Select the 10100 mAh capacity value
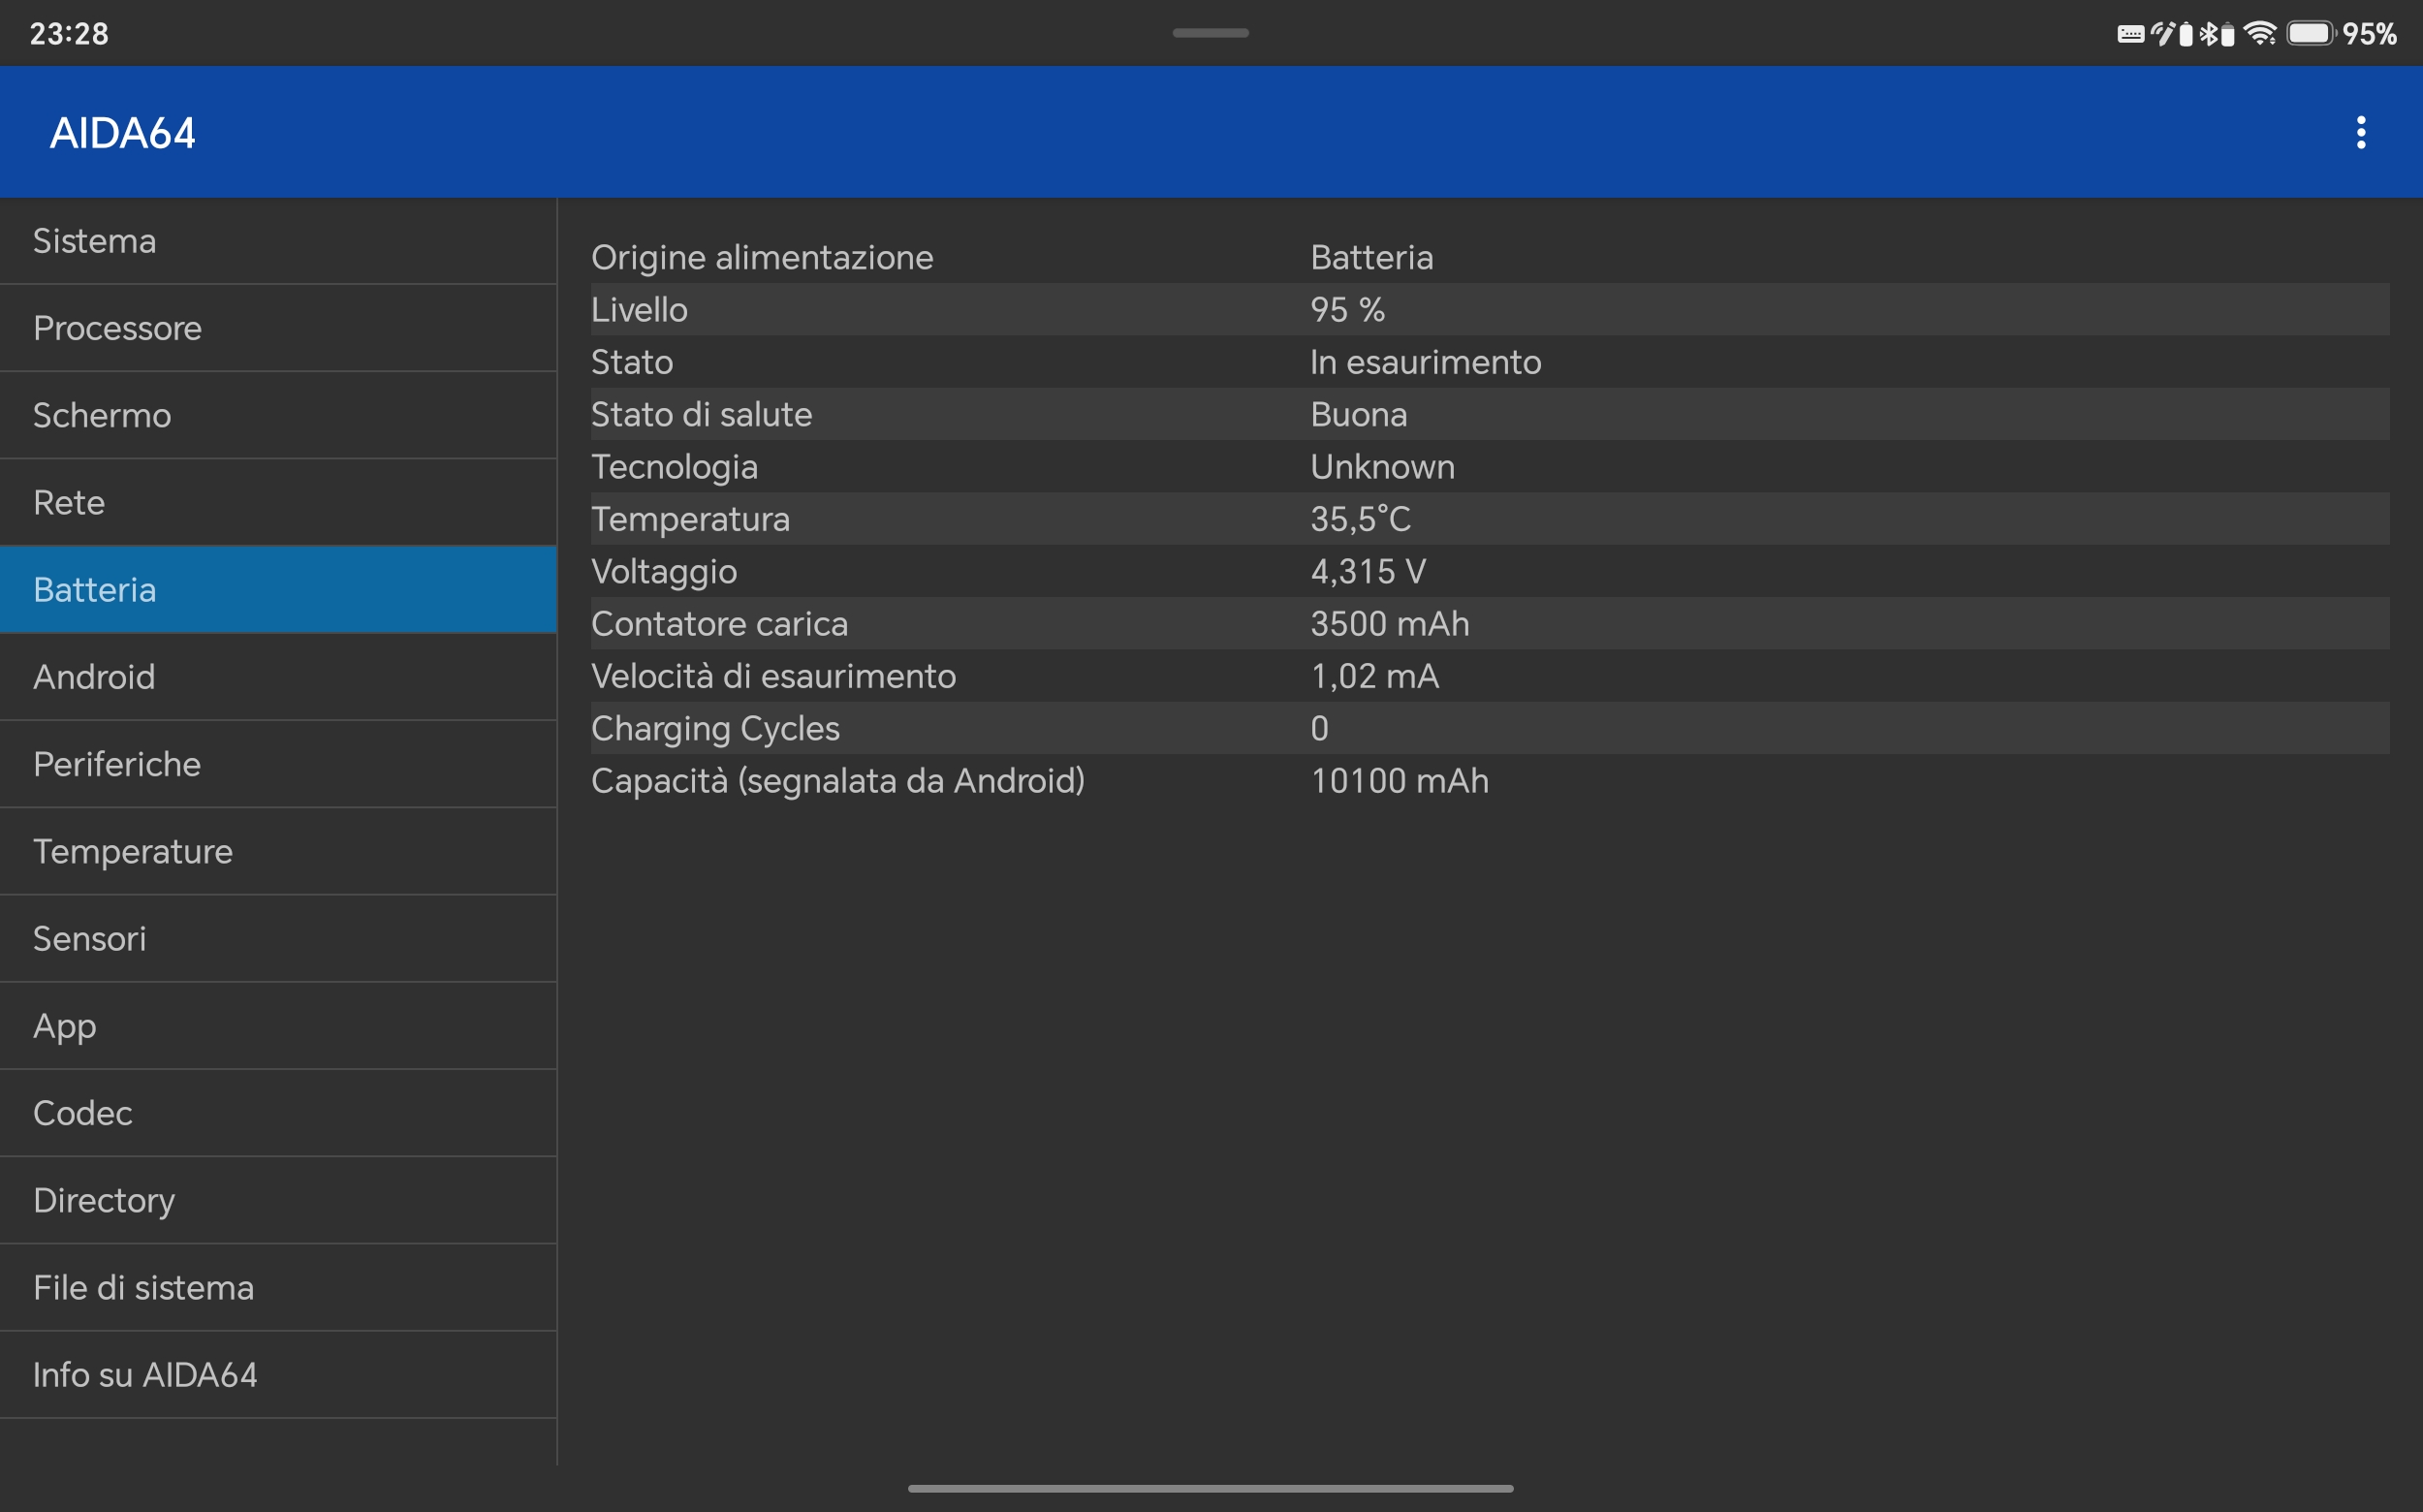 click(1400, 781)
